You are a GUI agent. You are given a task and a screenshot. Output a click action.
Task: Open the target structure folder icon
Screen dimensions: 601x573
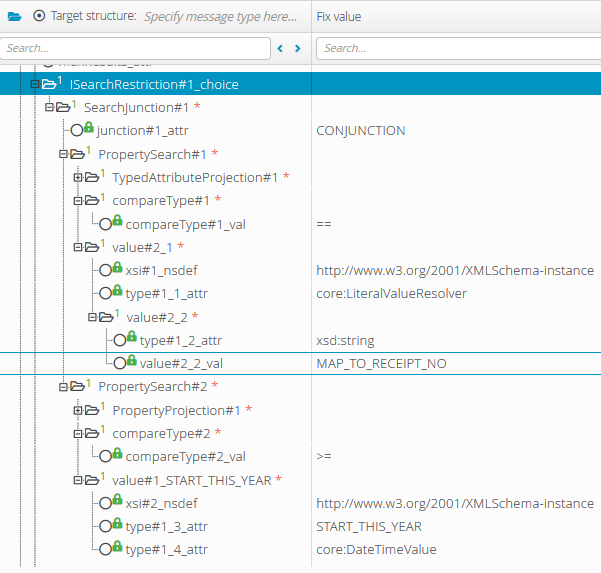point(15,16)
